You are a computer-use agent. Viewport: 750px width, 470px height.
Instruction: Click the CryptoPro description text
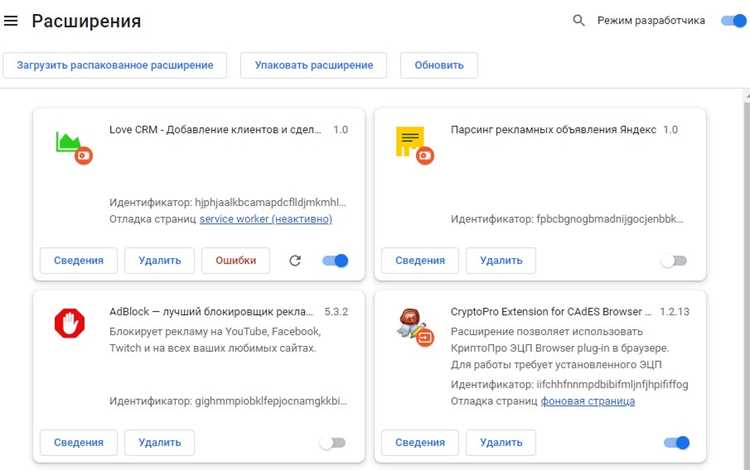click(x=560, y=348)
